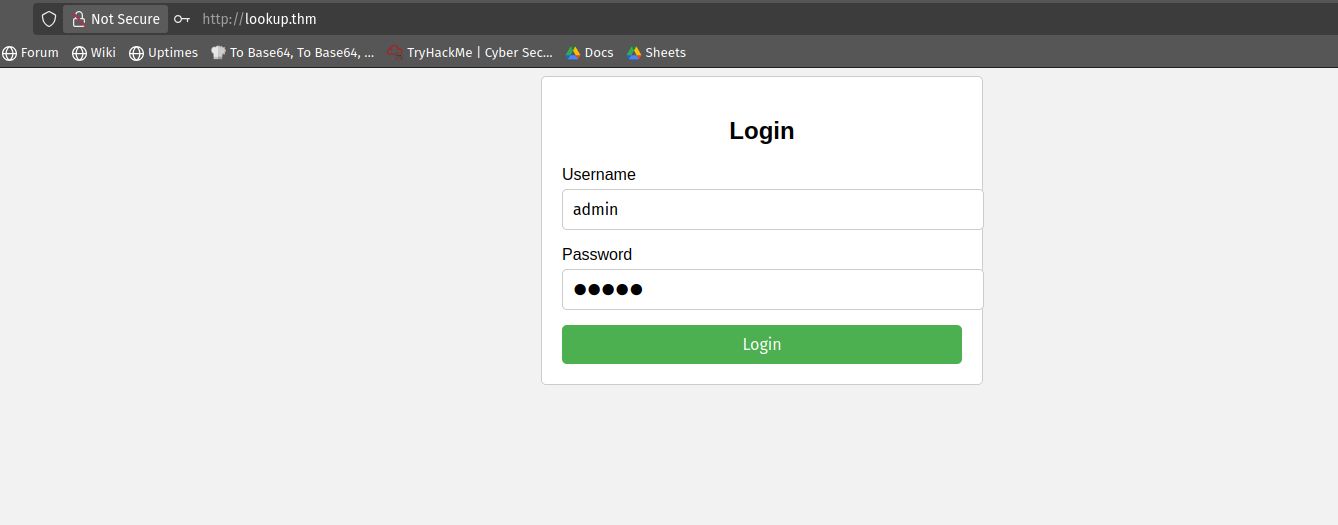
Task: Click the Password field label
Action: tap(596, 255)
